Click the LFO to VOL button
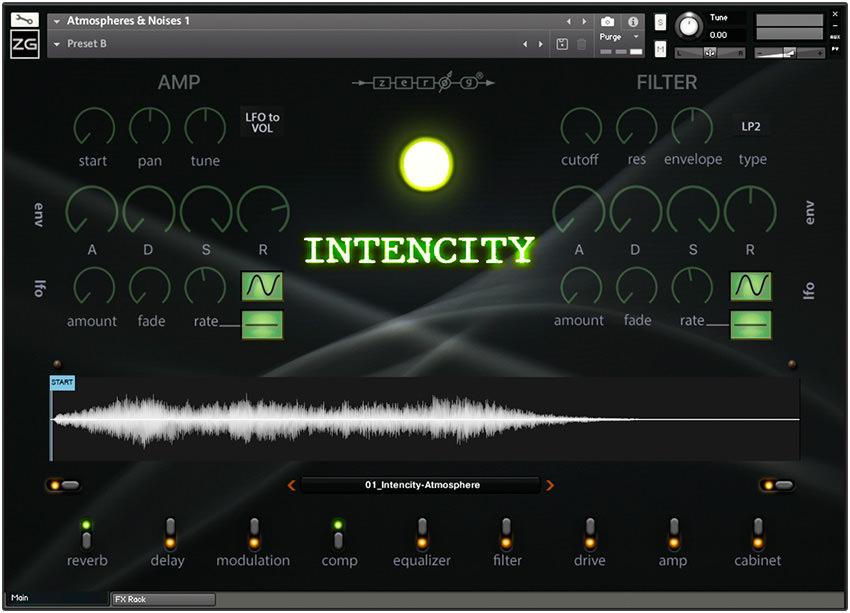850x613 pixels. [x=262, y=122]
